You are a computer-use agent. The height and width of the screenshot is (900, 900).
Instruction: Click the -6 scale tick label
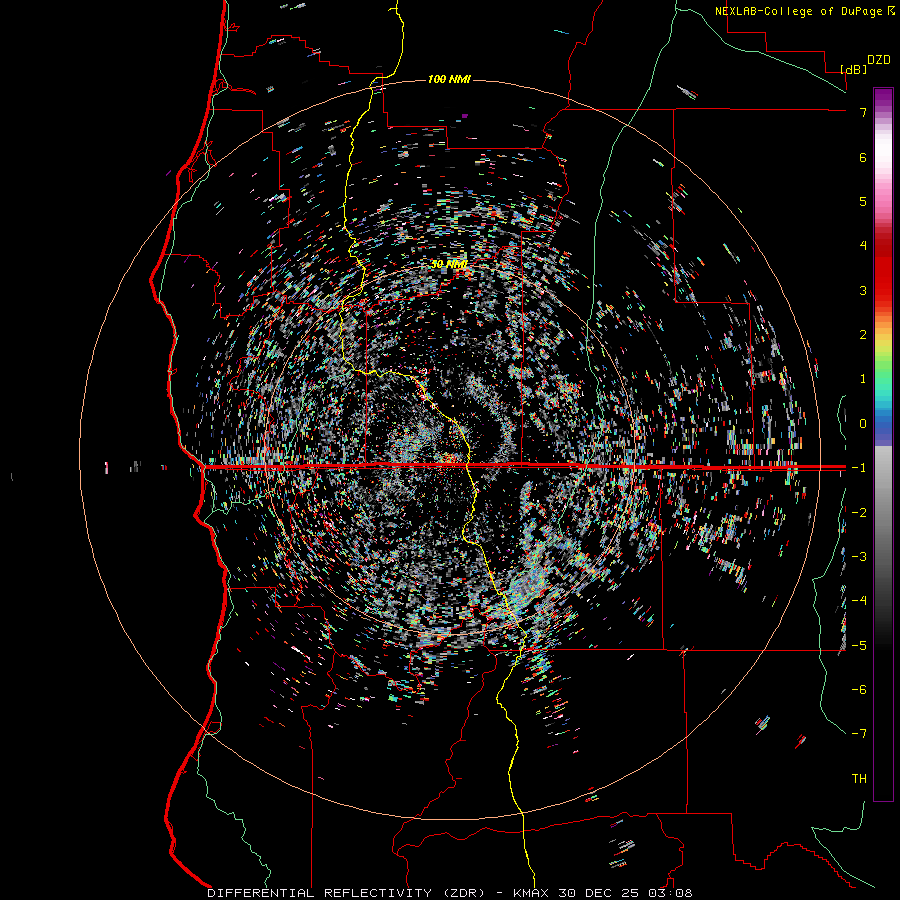coord(859,690)
